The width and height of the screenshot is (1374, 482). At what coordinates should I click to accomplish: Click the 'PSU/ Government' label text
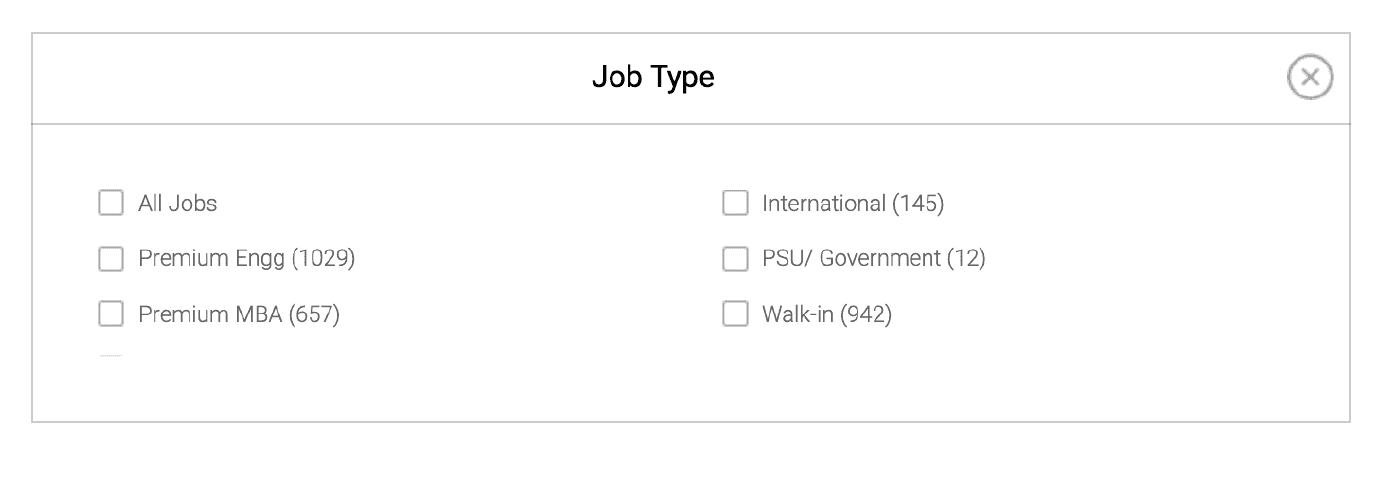(x=850, y=259)
